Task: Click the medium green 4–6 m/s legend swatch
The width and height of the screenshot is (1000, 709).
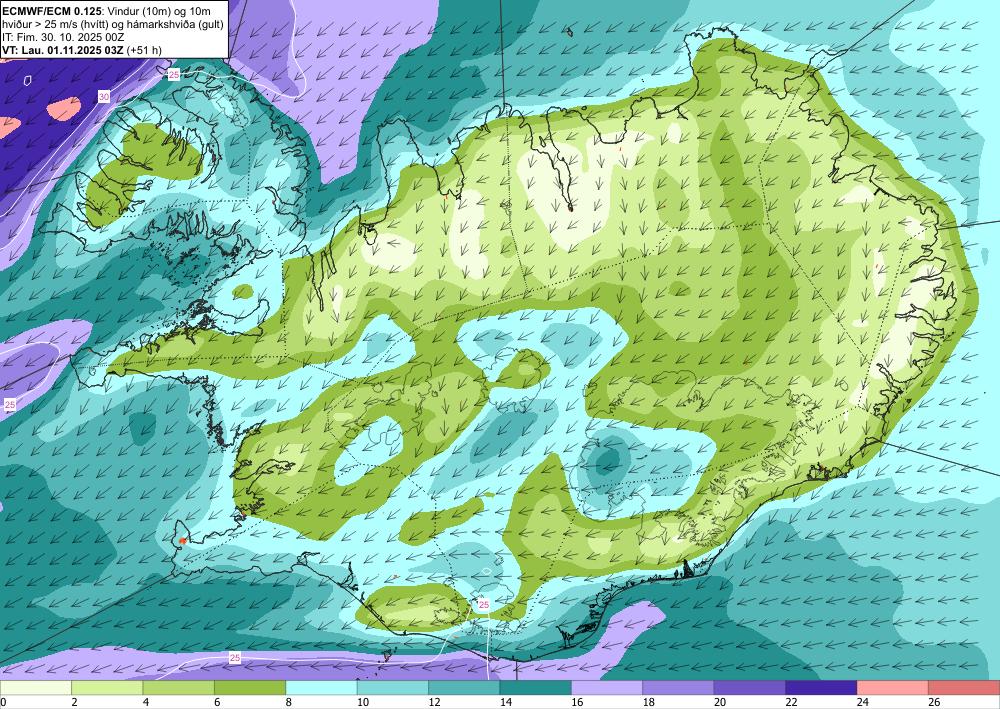Action: 179,688
